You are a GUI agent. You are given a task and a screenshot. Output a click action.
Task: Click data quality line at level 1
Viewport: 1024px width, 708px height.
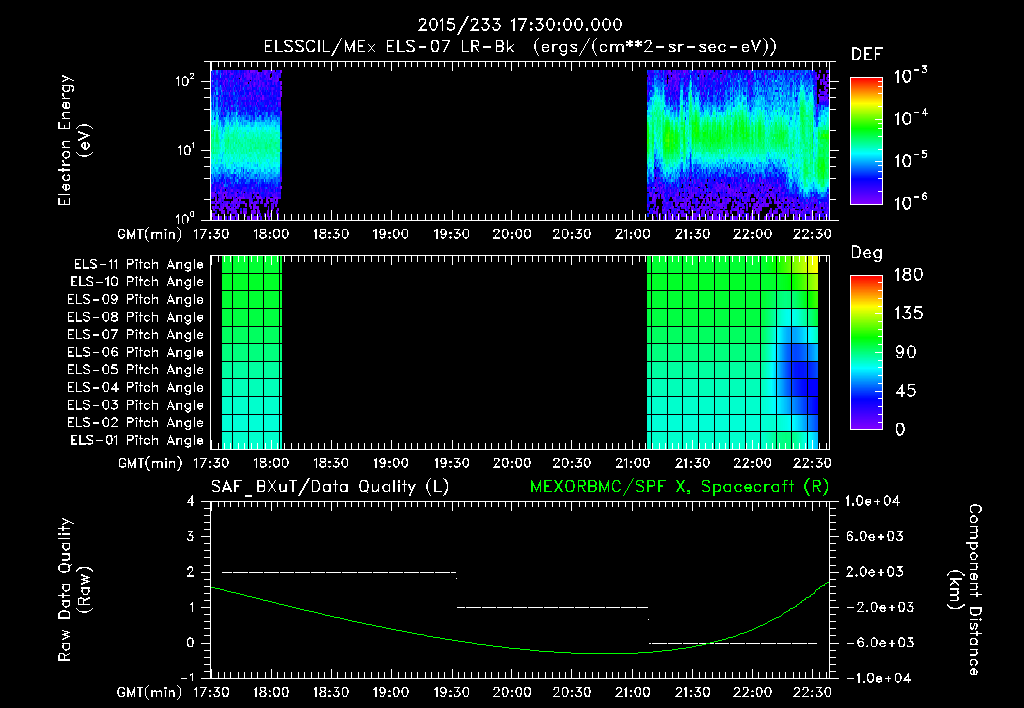pyautogui.click(x=552, y=607)
